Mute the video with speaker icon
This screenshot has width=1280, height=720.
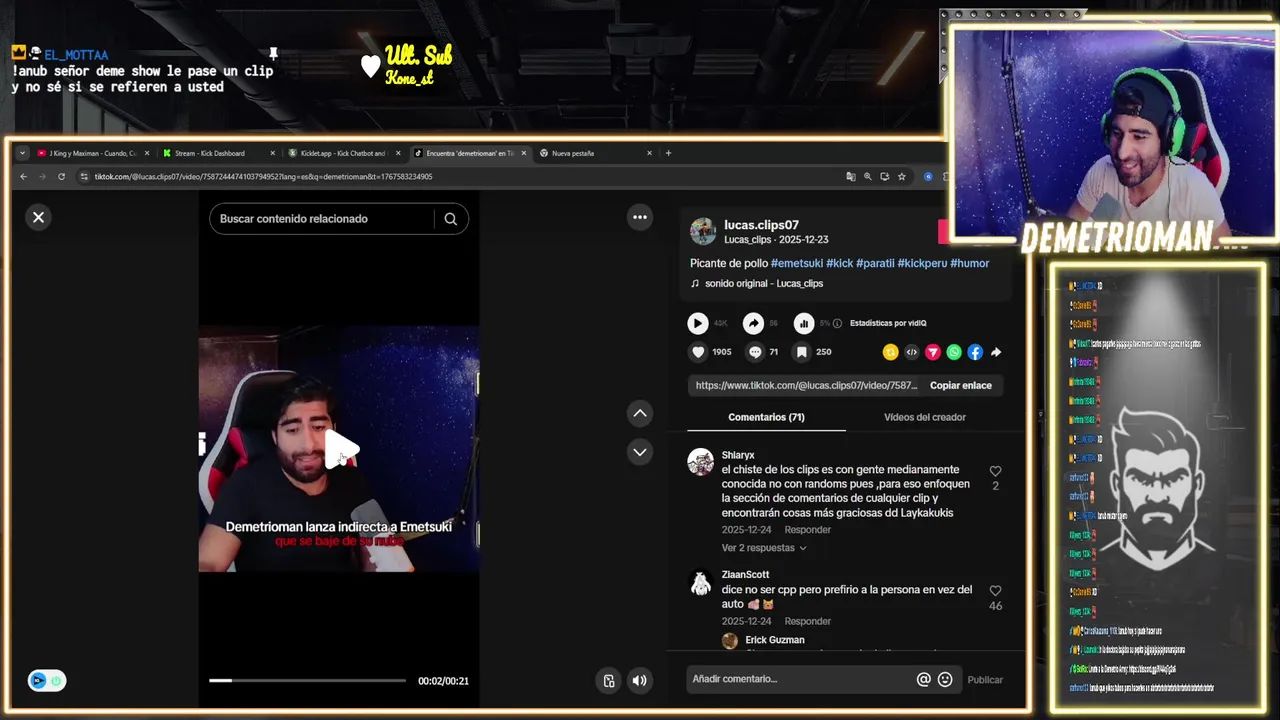640,681
